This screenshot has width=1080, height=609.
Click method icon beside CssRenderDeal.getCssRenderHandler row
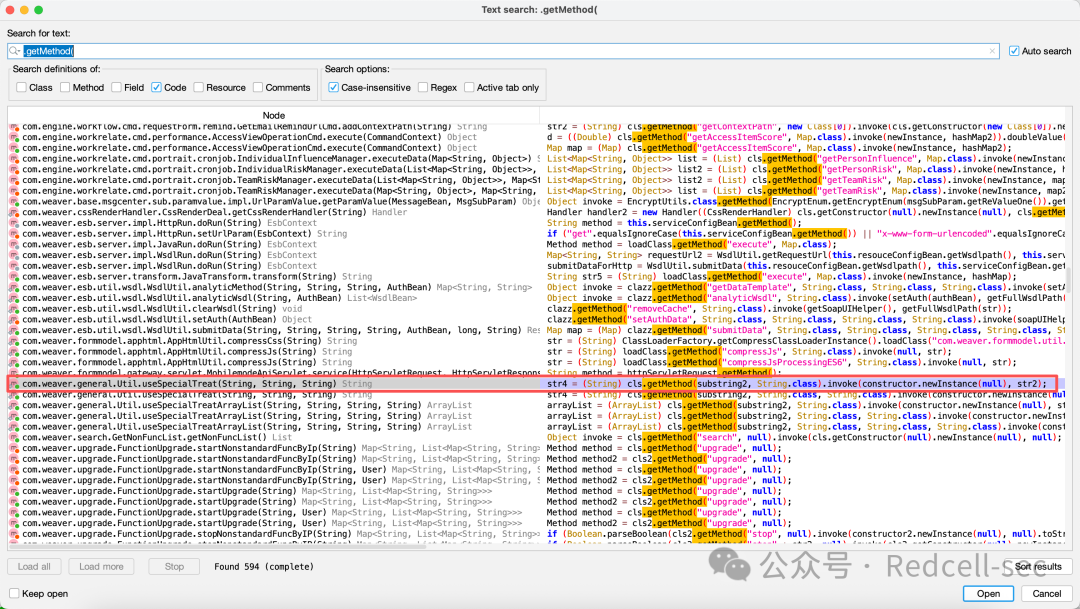14,212
